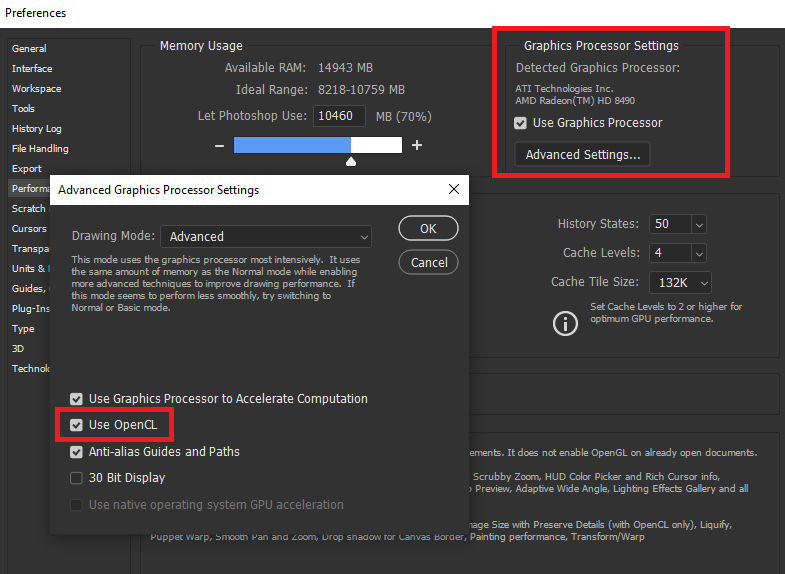Click the minus icon of the memory slider
The width and height of the screenshot is (785, 574).
click(219, 146)
